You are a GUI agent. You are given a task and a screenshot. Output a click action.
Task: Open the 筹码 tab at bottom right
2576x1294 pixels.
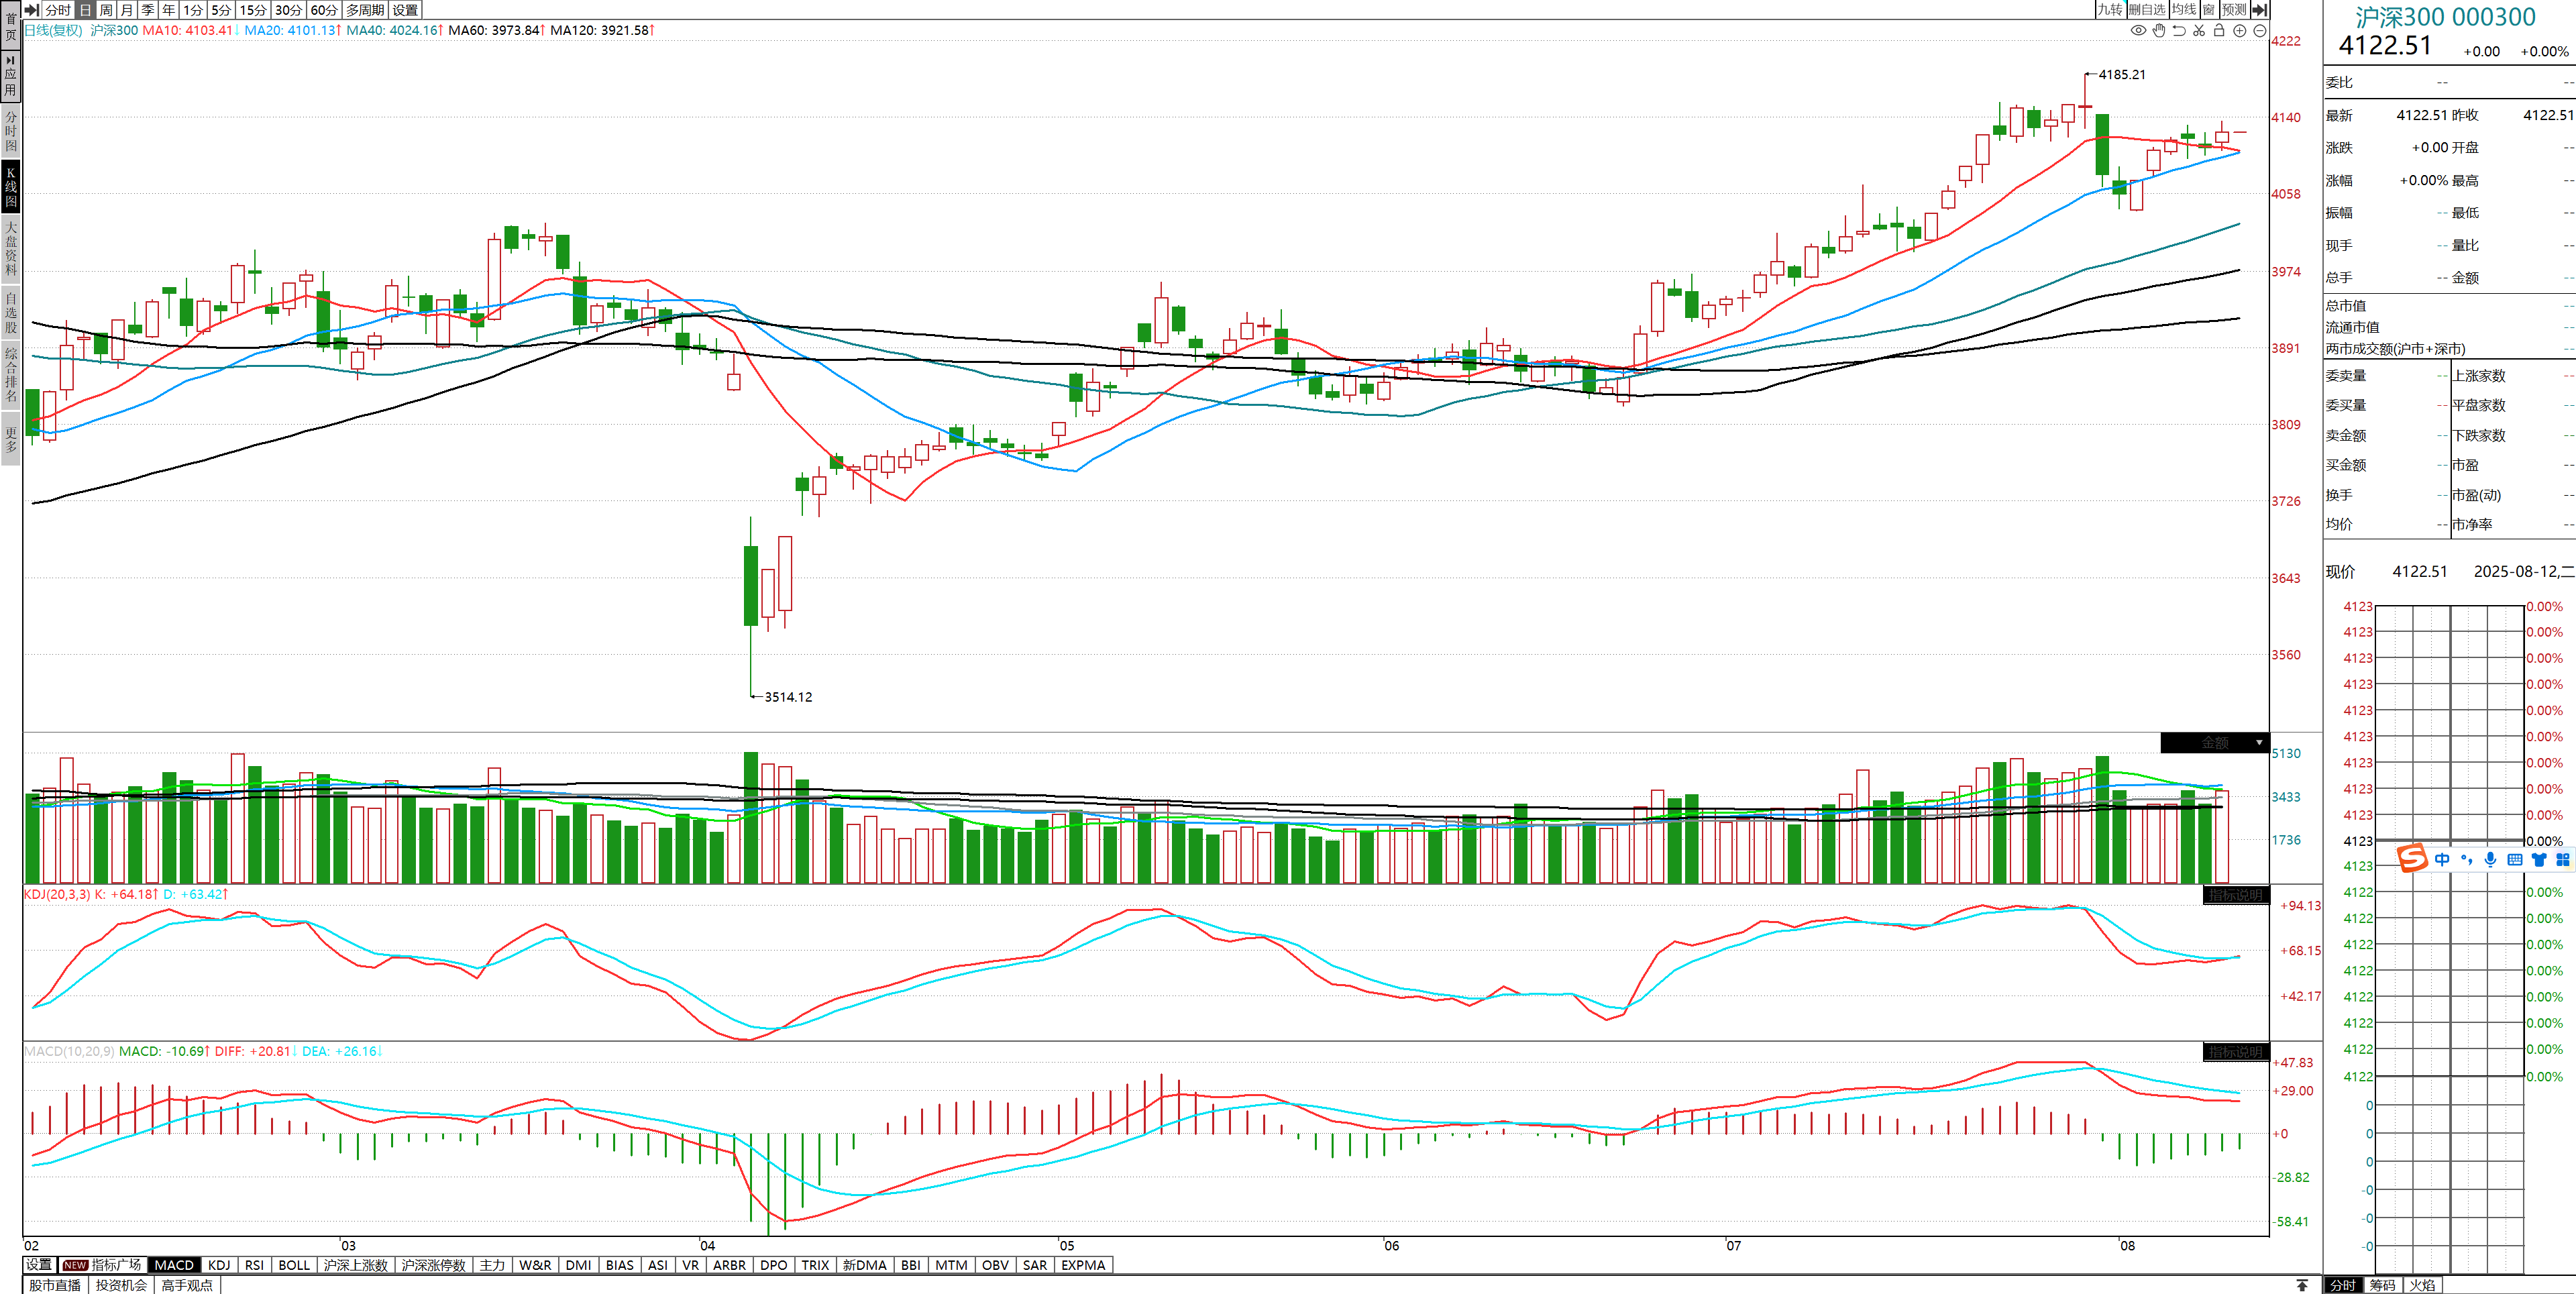coord(2383,1285)
